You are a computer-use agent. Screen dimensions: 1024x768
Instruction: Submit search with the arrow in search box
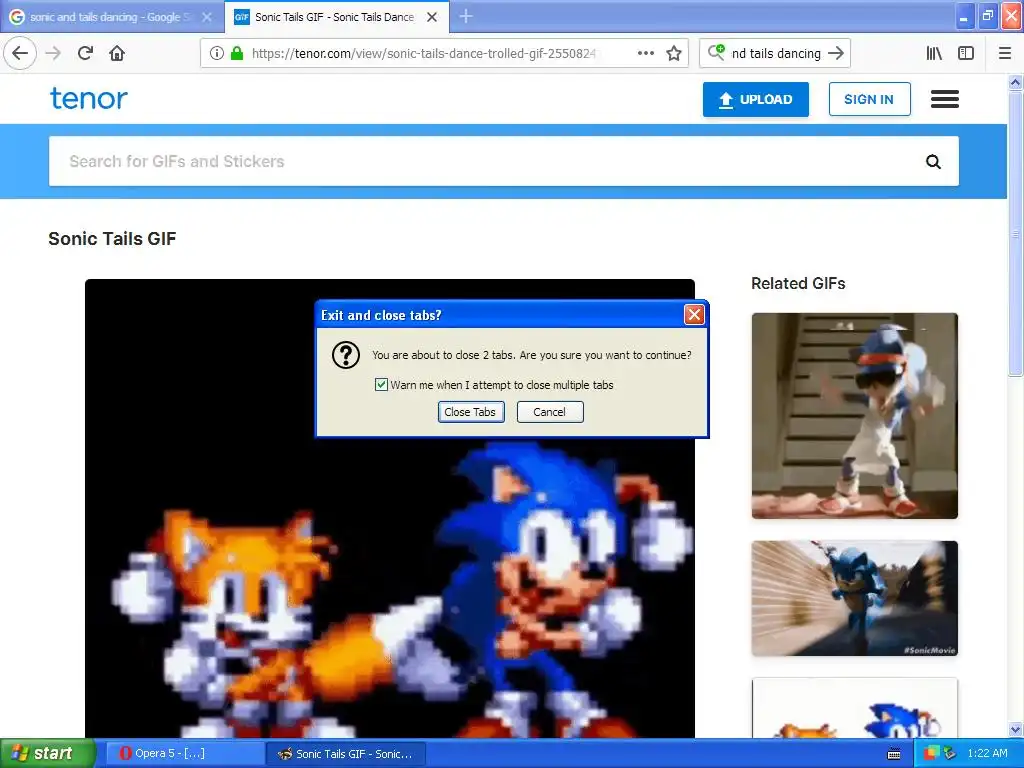[x=836, y=53]
